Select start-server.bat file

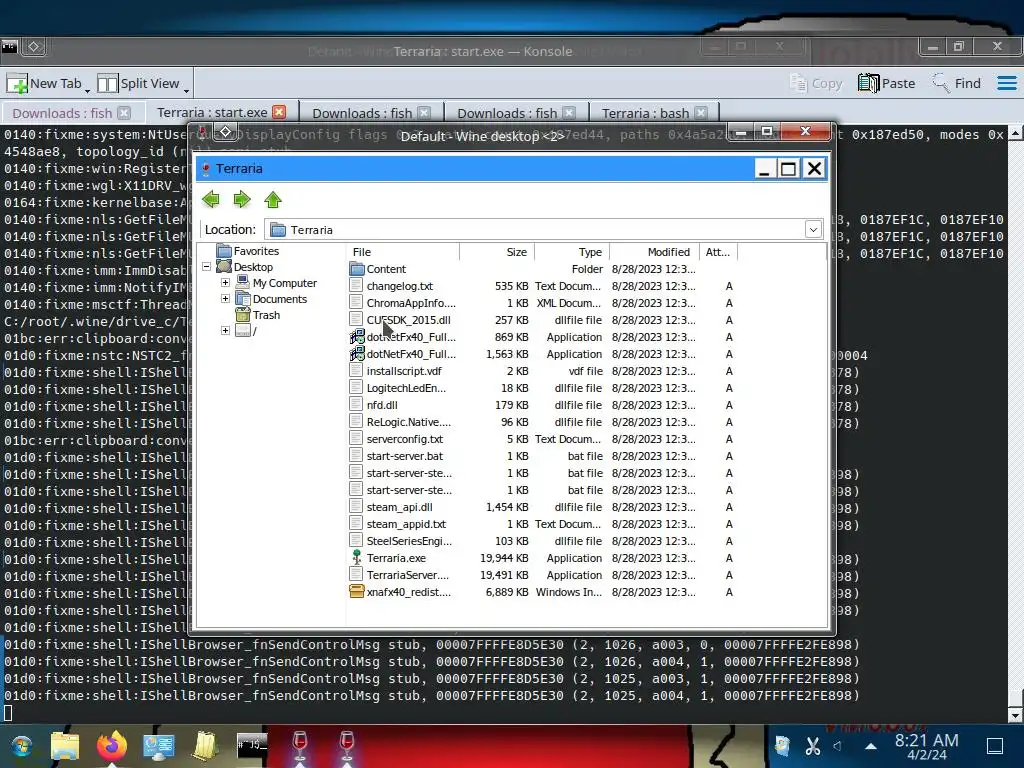(x=404, y=456)
